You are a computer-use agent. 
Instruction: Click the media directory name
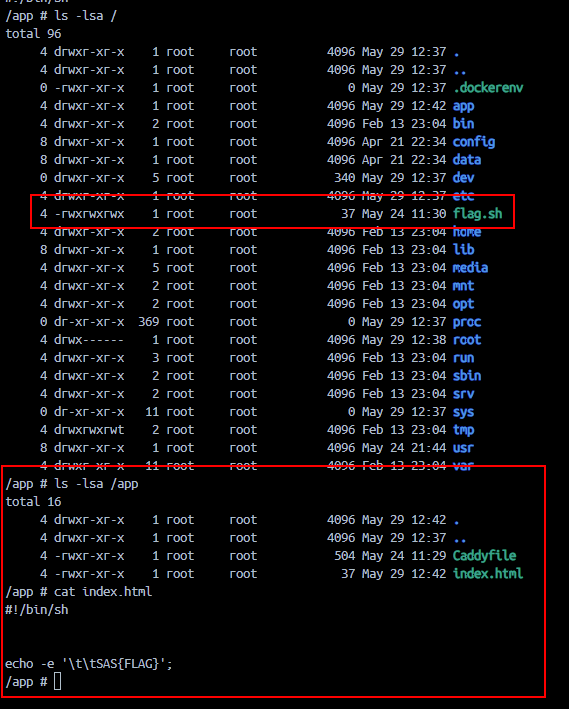[x=470, y=268]
